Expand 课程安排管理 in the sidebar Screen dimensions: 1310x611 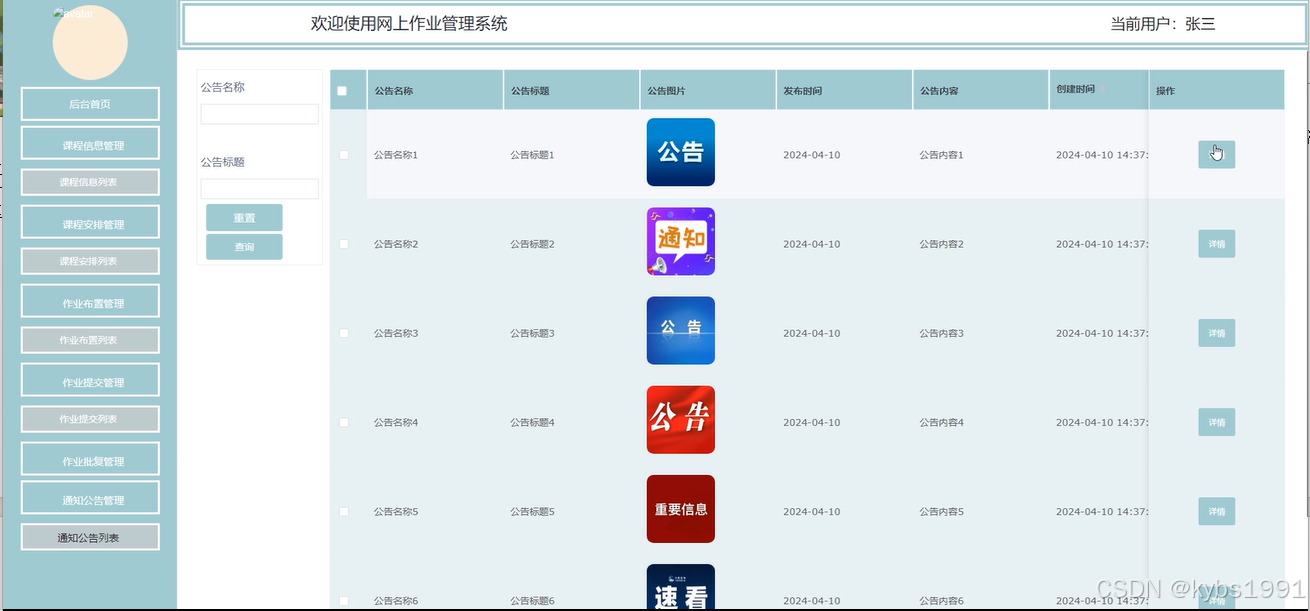[90, 224]
